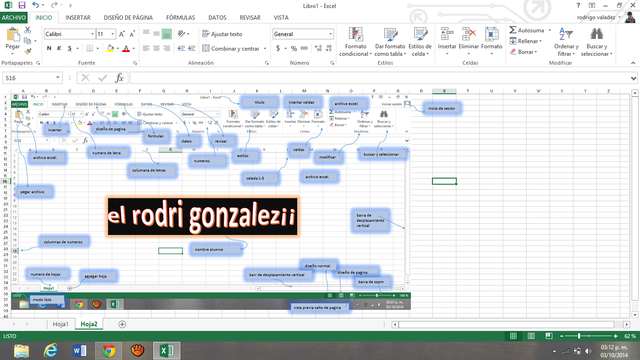This screenshot has height=360, width=640.
Task: Switch to DISEÑO DE PÁGINA tab
Action: 128,18
